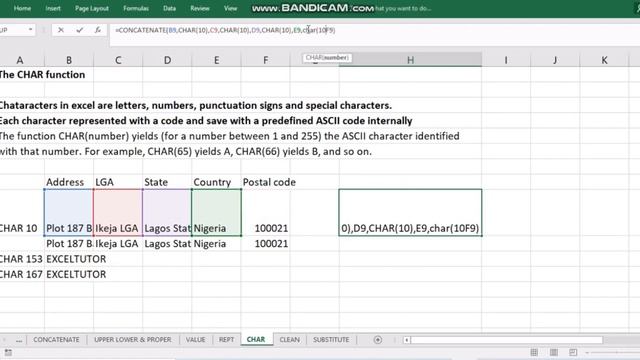
Task: Switch to Page Break Preview icon
Action: tap(573, 352)
